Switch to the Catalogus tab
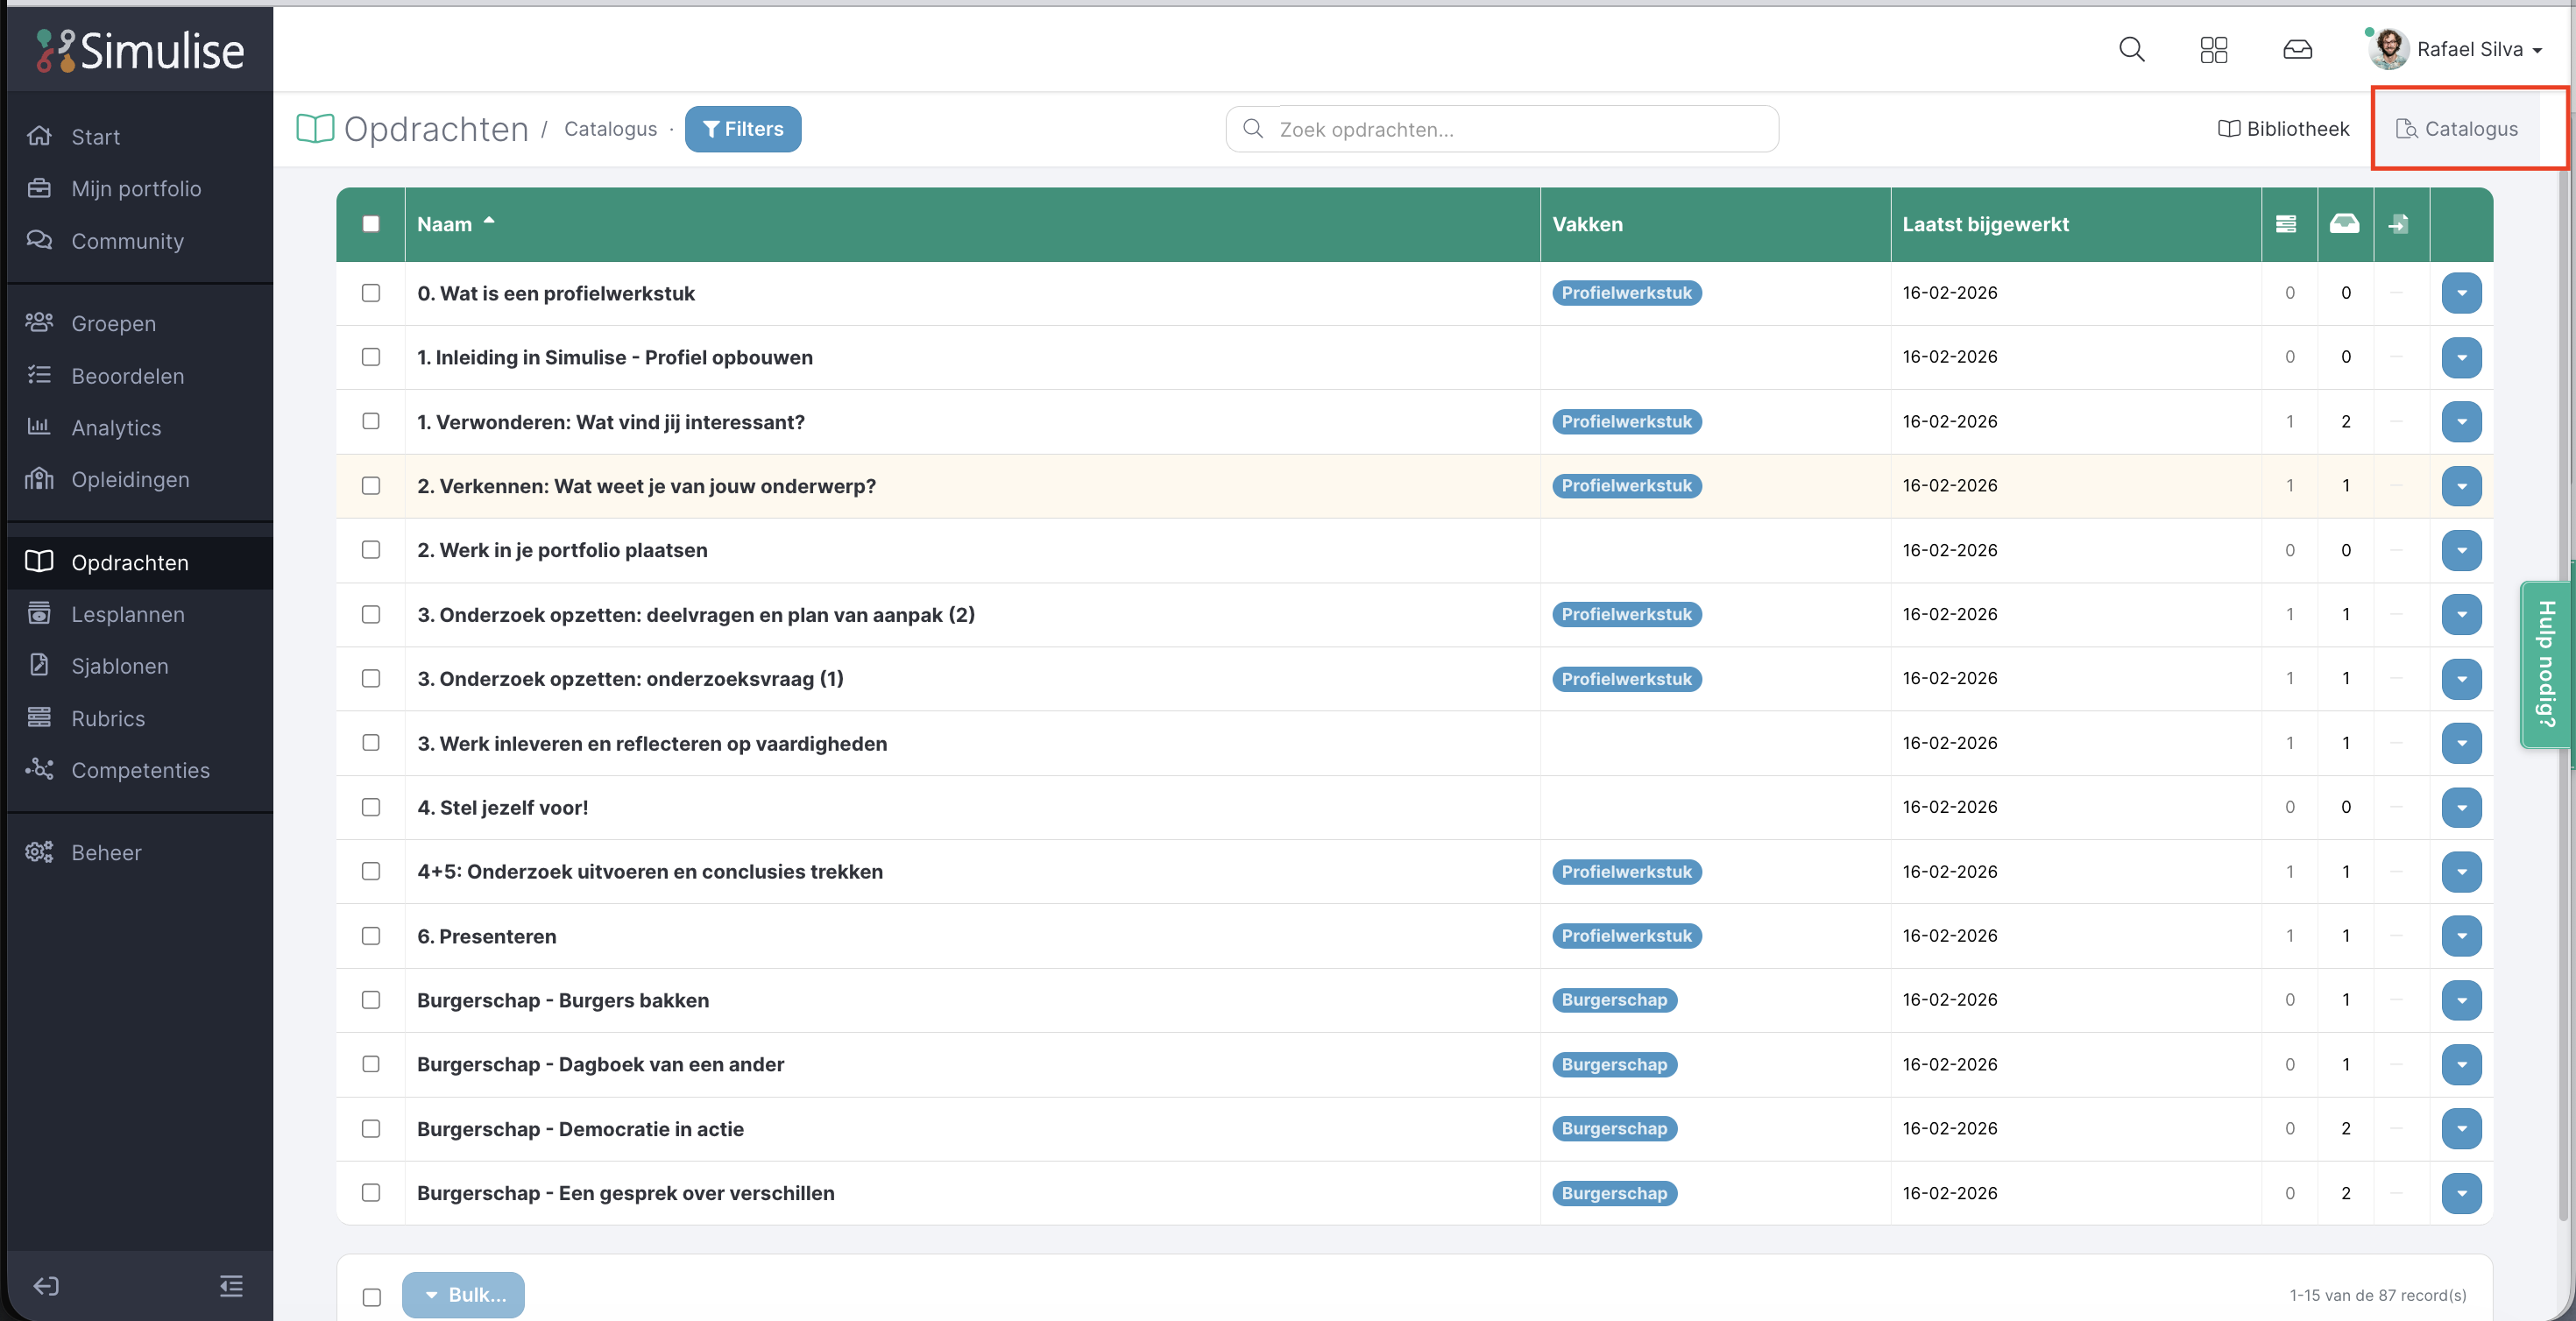Screen dimensions: 2576x1321 coord(2457,129)
